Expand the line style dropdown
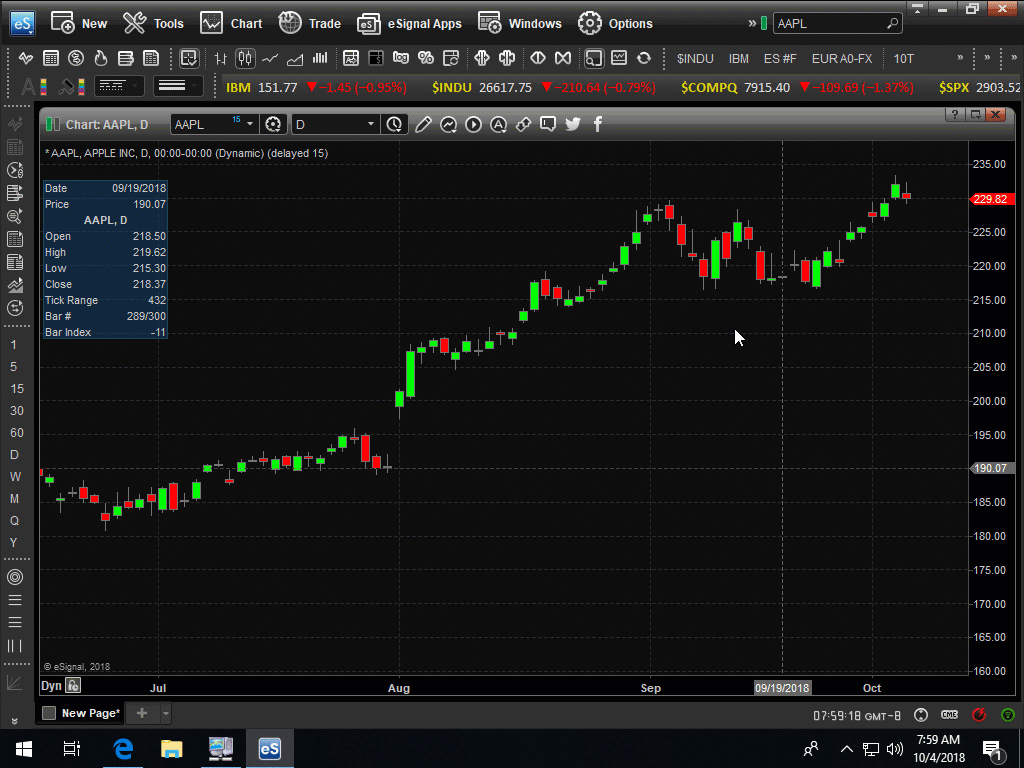The image size is (1024, 768). pyautogui.click(x=120, y=86)
